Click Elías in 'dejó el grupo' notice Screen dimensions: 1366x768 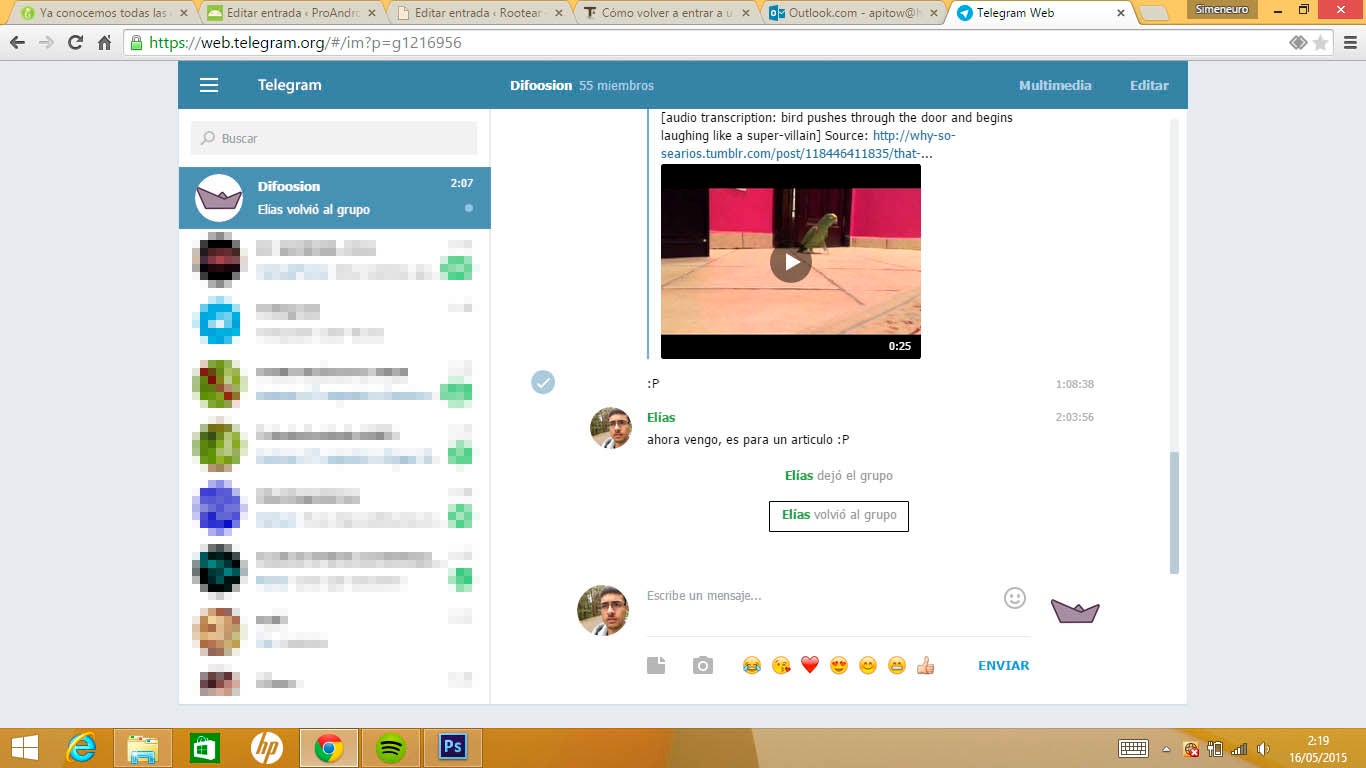(x=799, y=476)
